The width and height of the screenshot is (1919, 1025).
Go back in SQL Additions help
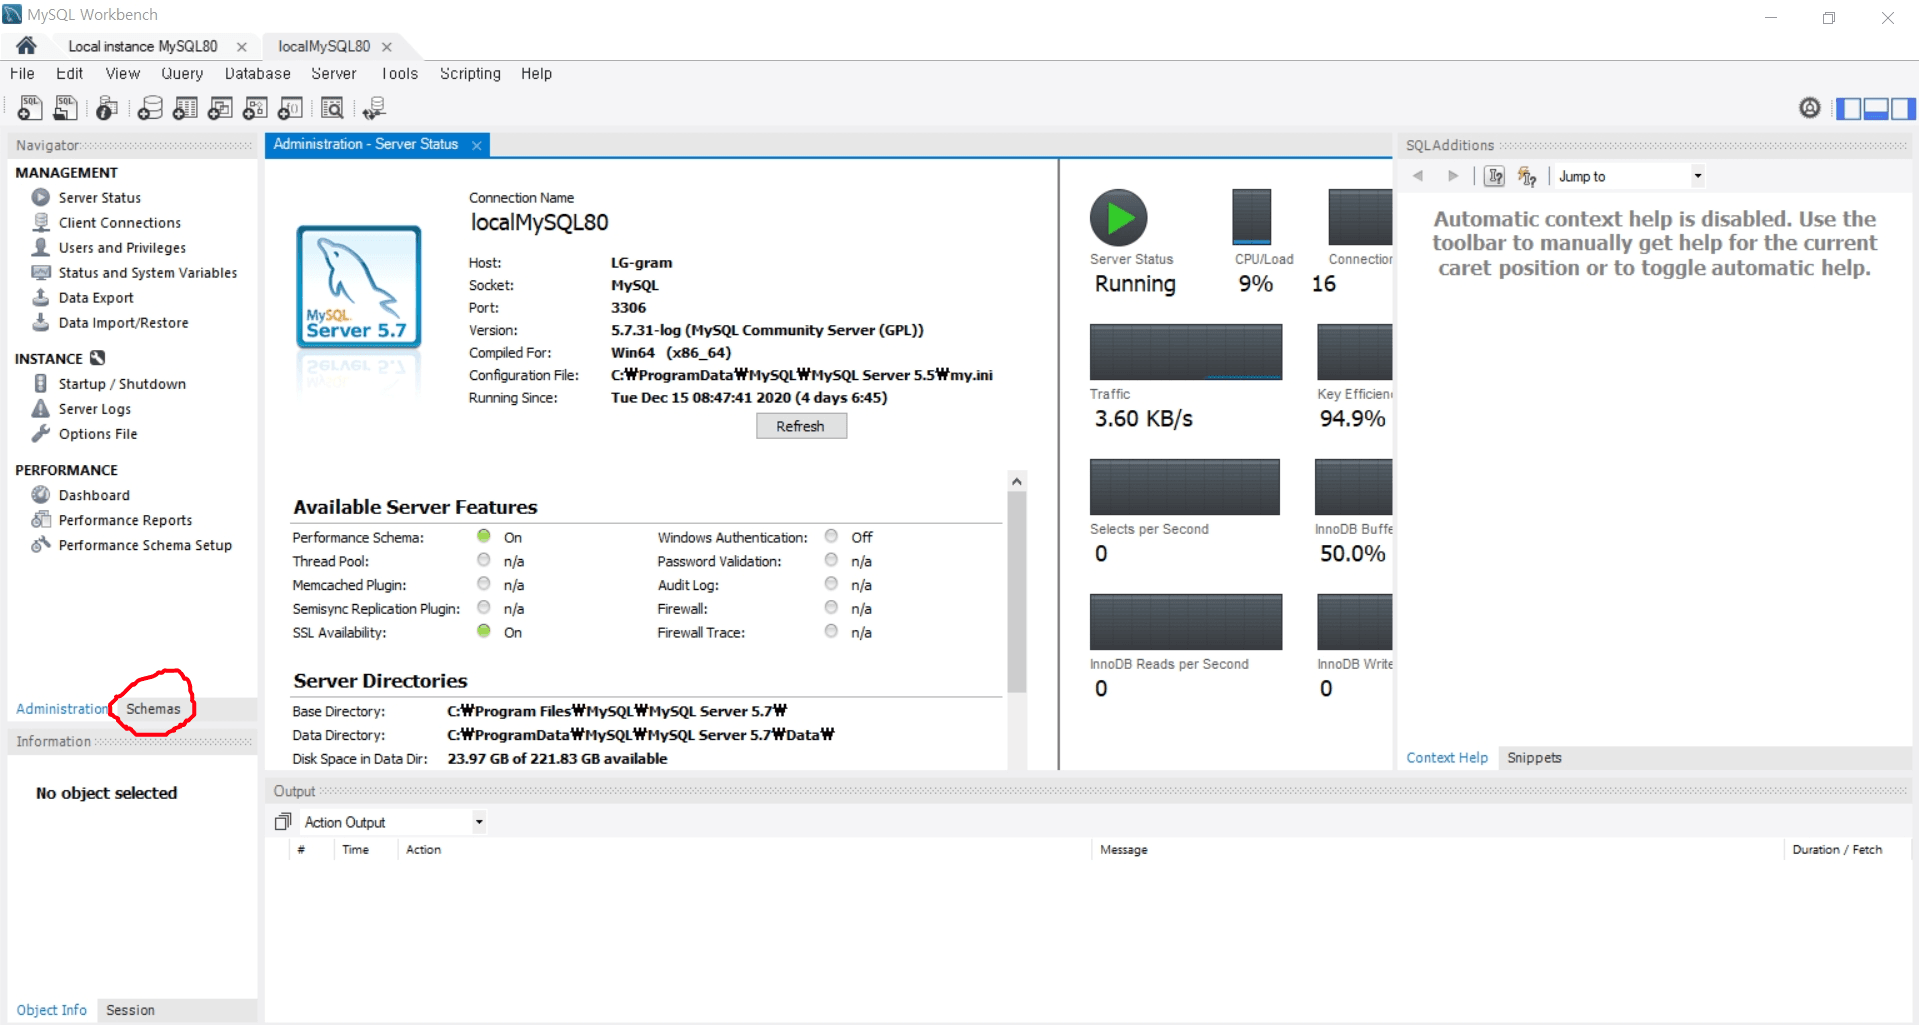click(1418, 176)
